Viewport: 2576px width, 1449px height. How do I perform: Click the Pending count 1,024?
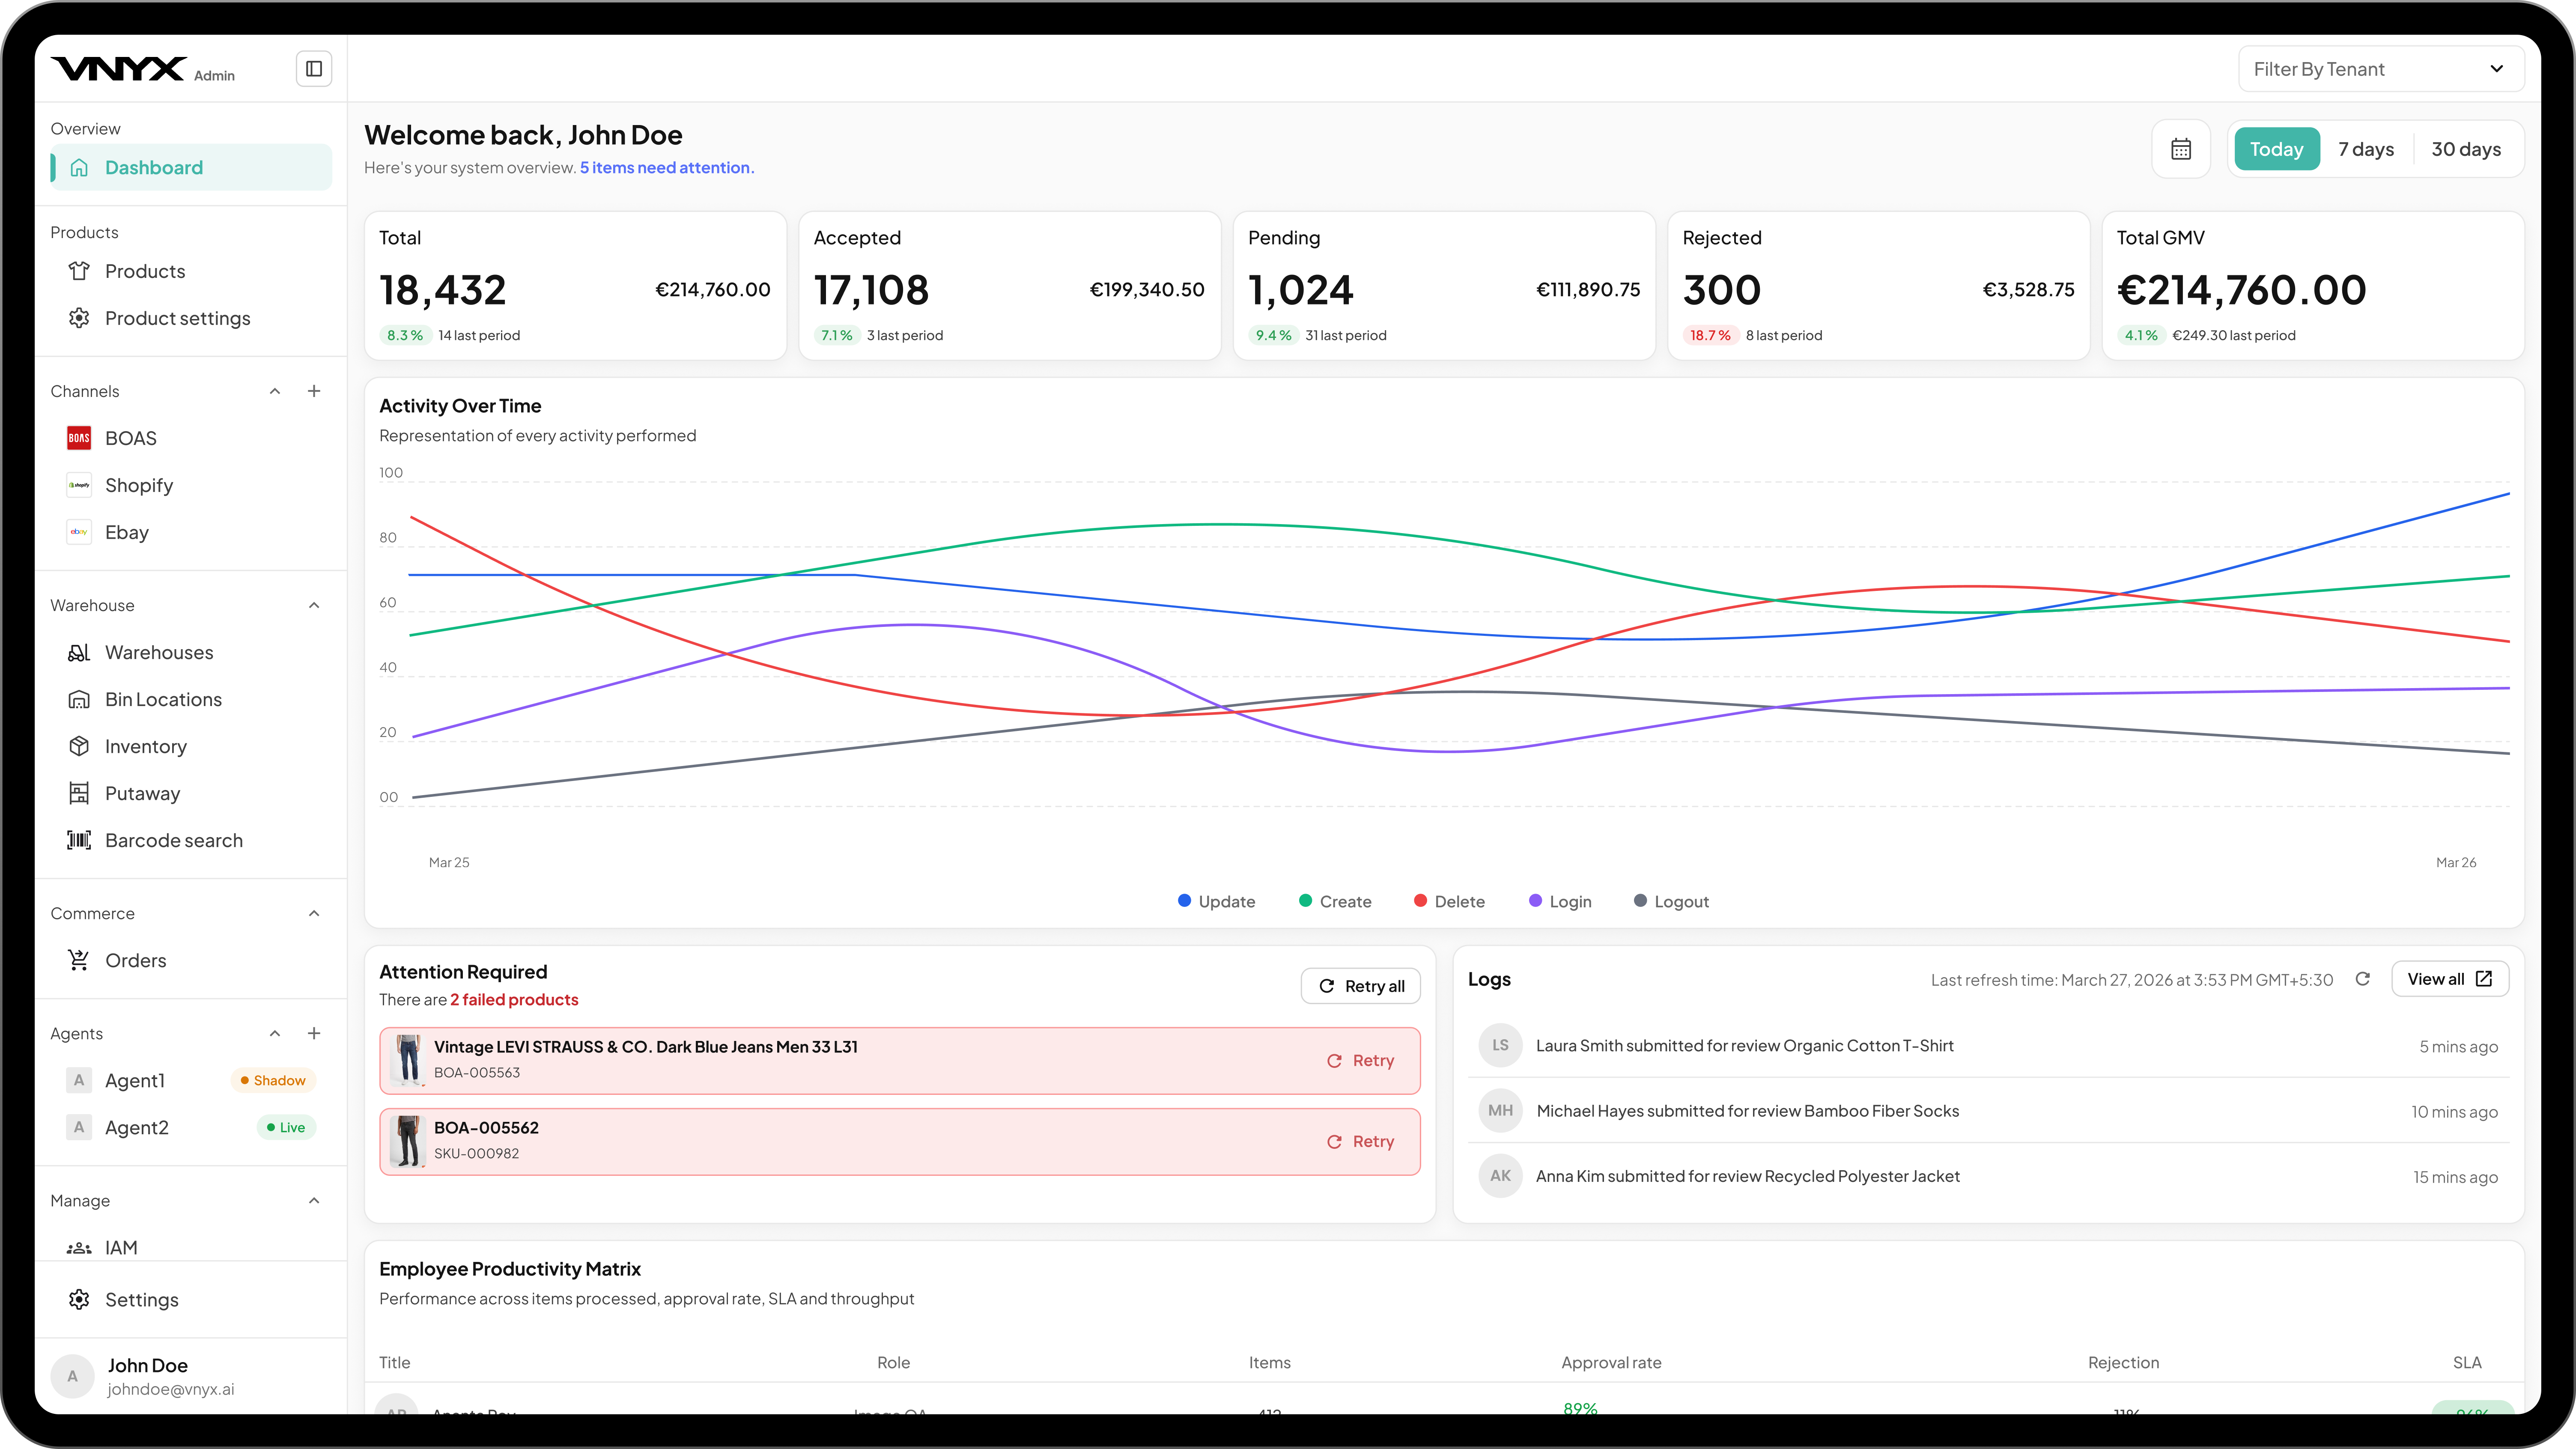coord(1301,290)
